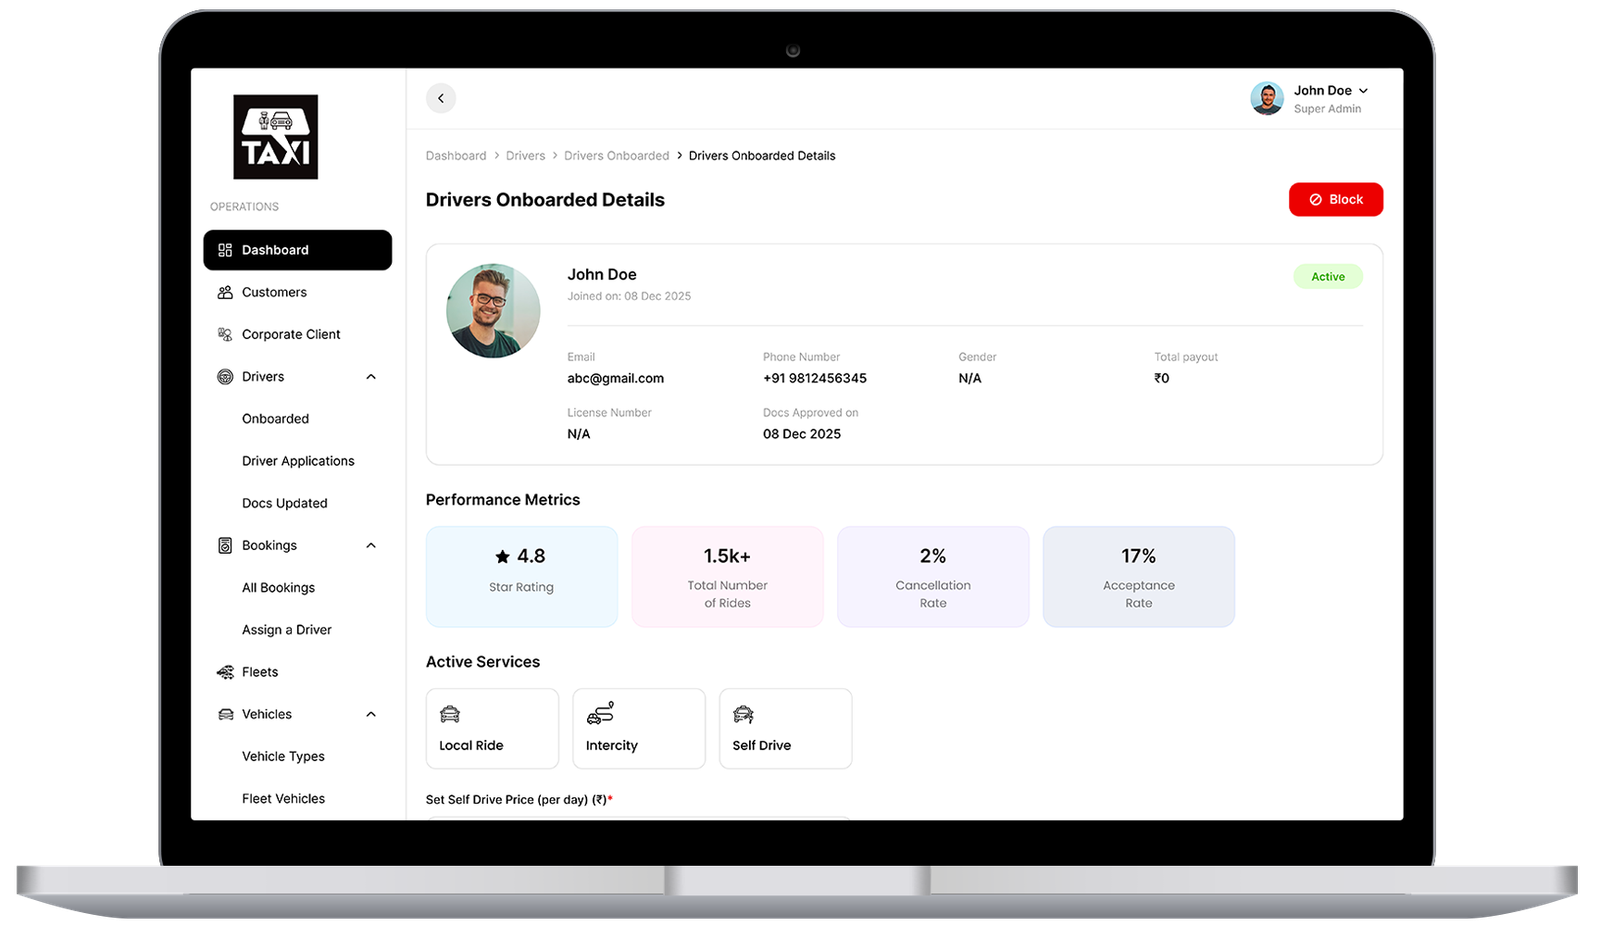This screenshot has width=1600, height=926.
Task: Click the Bookings icon in the sidebar
Action: 224,545
